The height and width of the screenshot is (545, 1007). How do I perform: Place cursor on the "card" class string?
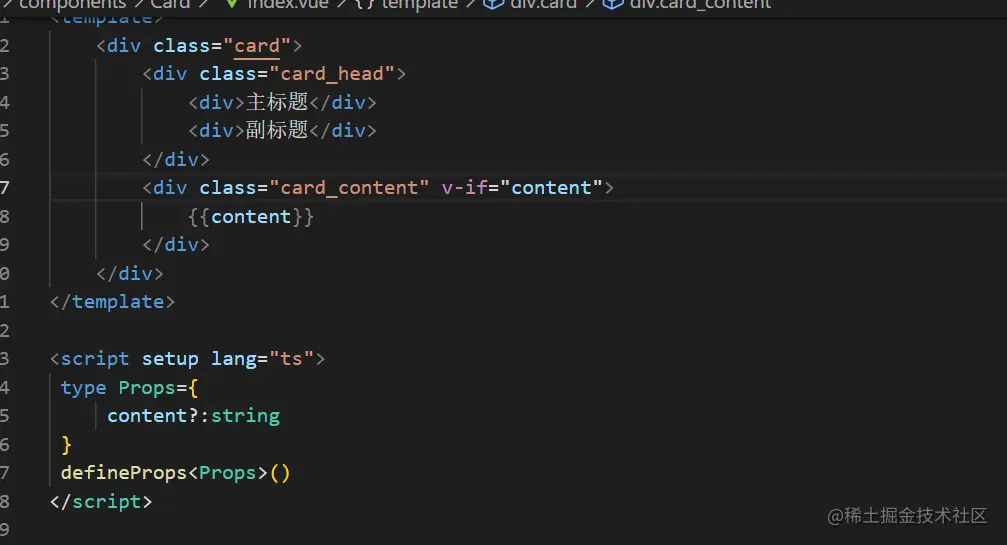(x=257, y=46)
